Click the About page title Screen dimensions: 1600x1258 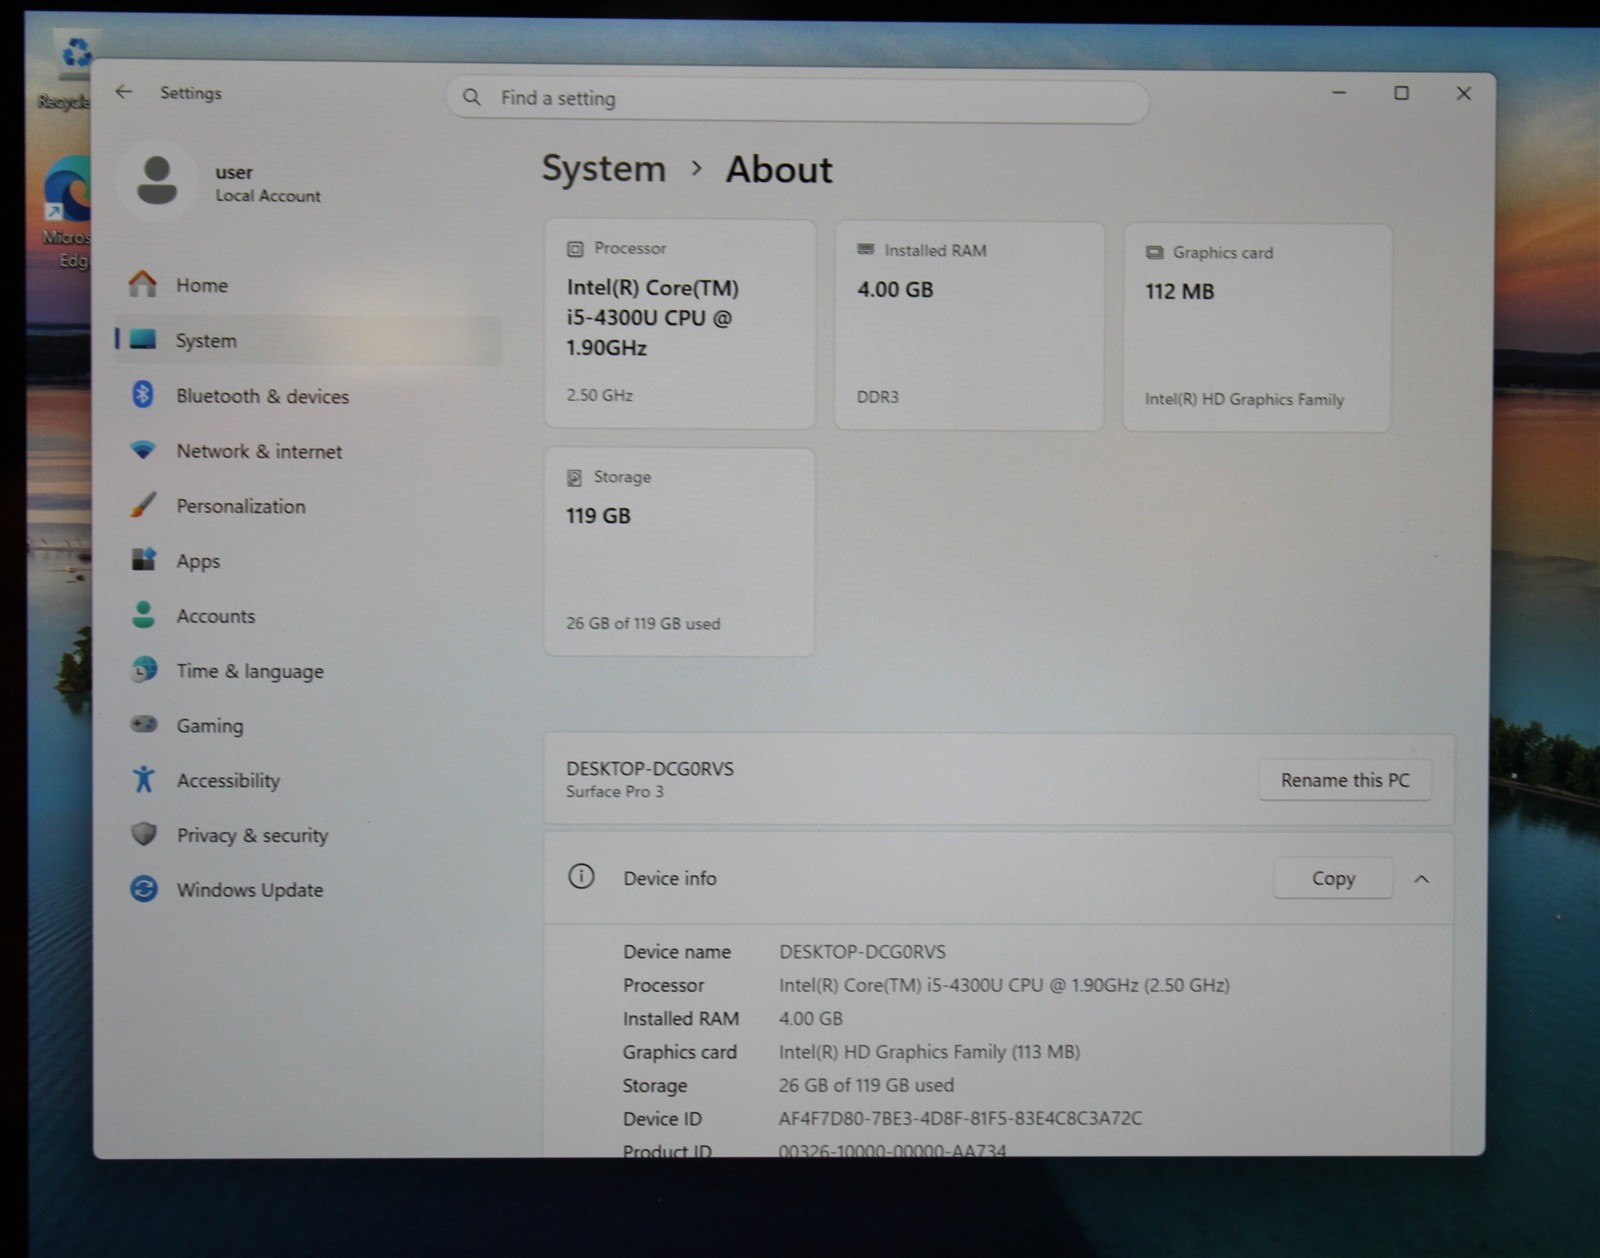point(779,169)
